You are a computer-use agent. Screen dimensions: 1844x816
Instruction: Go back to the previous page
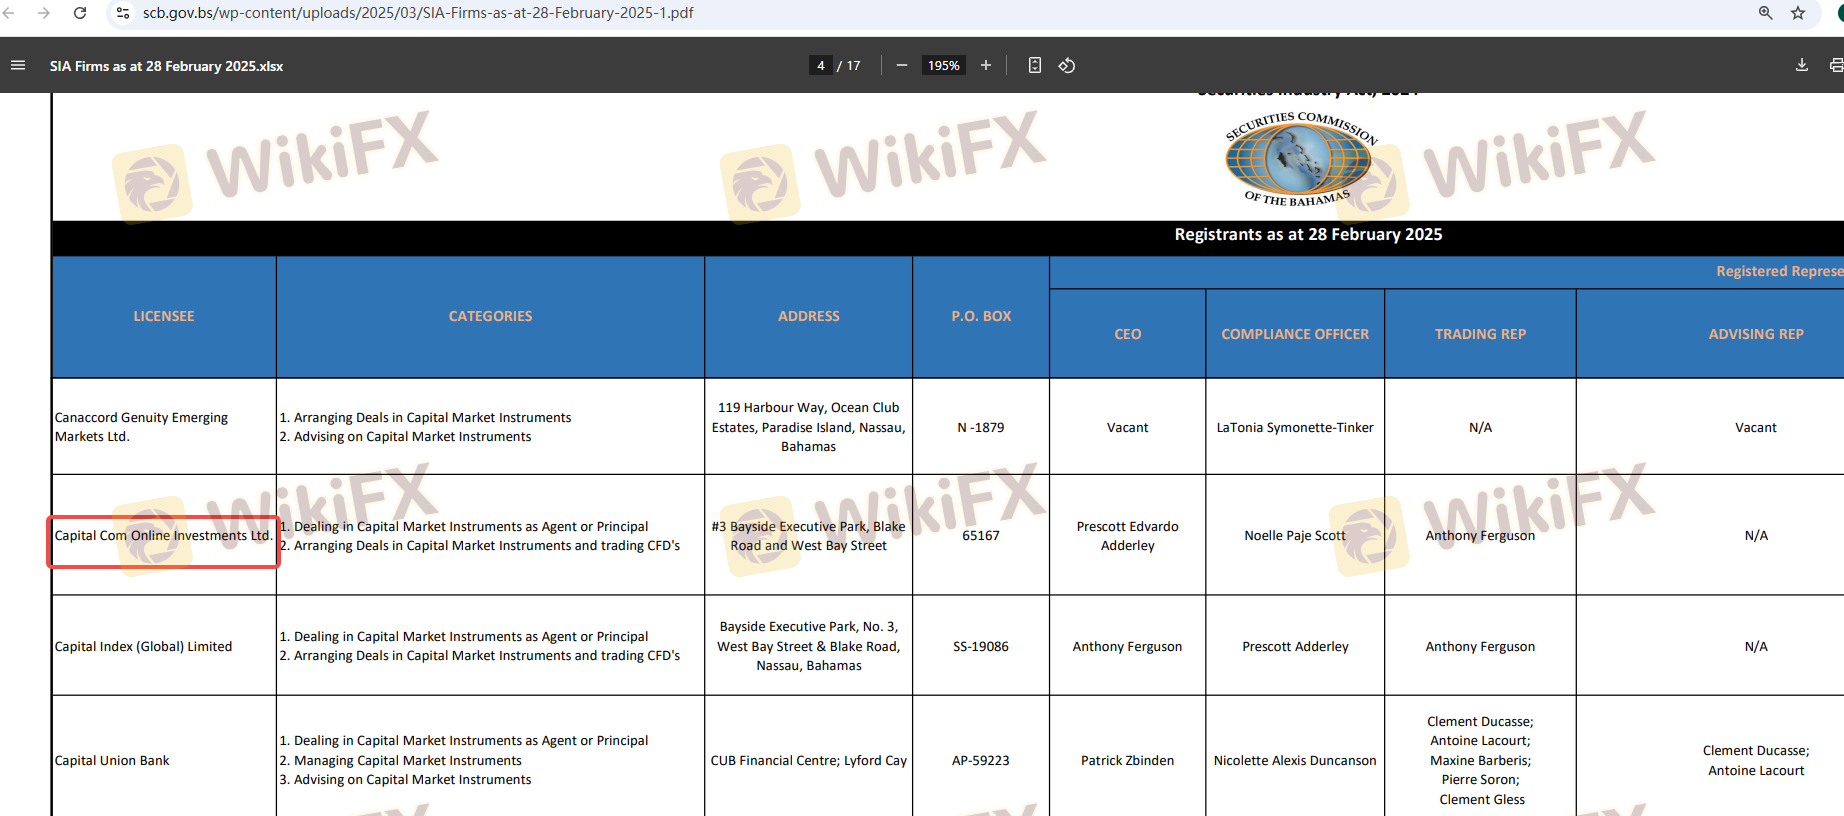(10, 13)
